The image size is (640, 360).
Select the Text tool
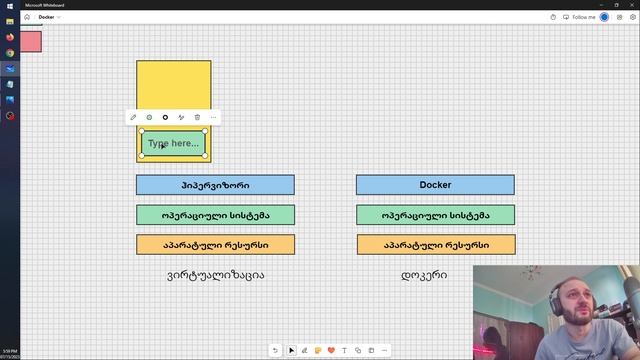click(x=344, y=350)
